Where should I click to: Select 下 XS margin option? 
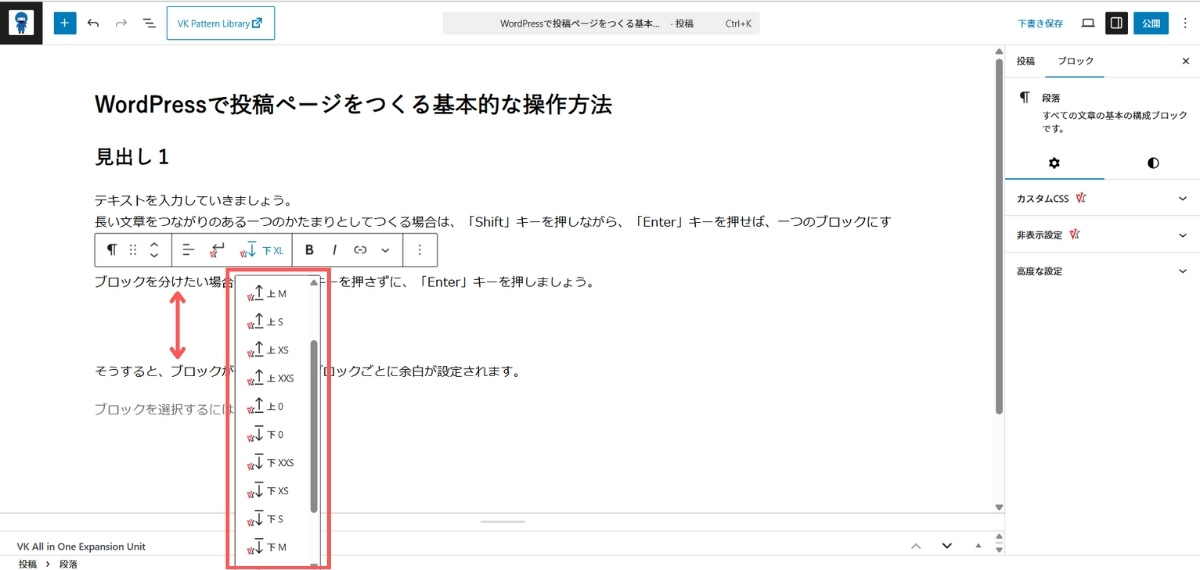tap(270, 491)
